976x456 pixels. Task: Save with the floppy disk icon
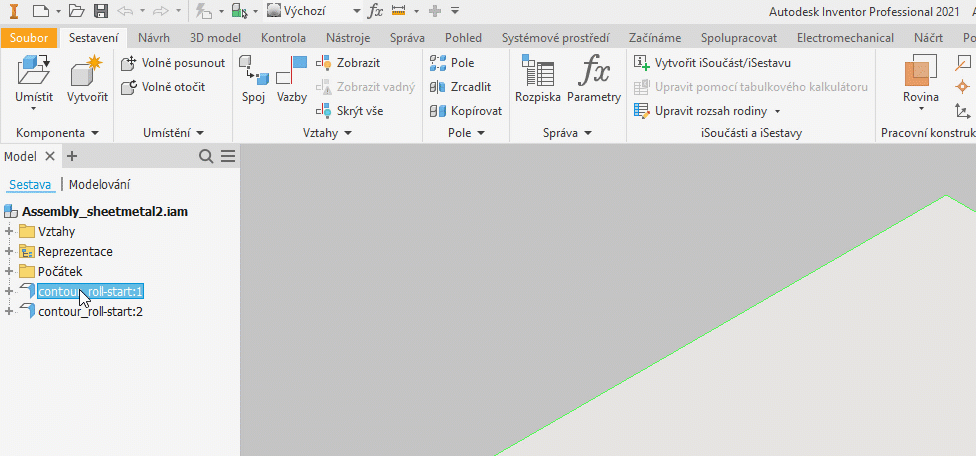(100, 11)
